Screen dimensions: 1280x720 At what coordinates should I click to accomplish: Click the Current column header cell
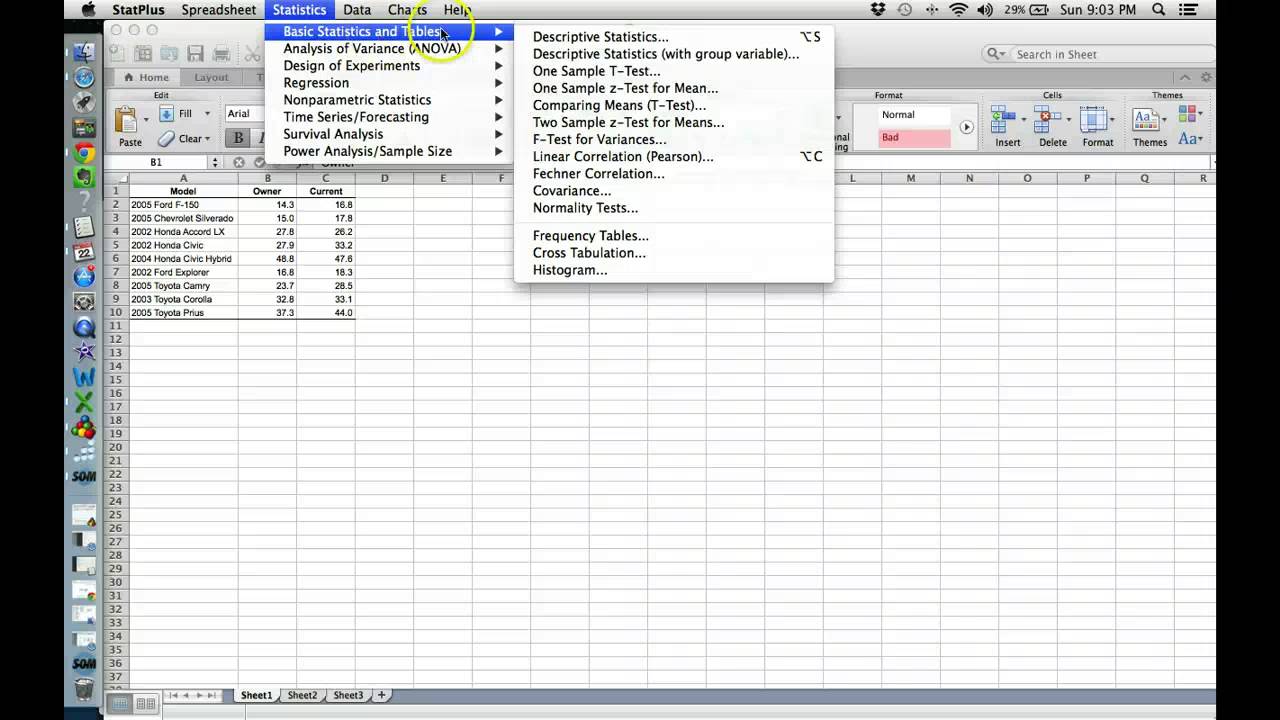tap(326, 191)
